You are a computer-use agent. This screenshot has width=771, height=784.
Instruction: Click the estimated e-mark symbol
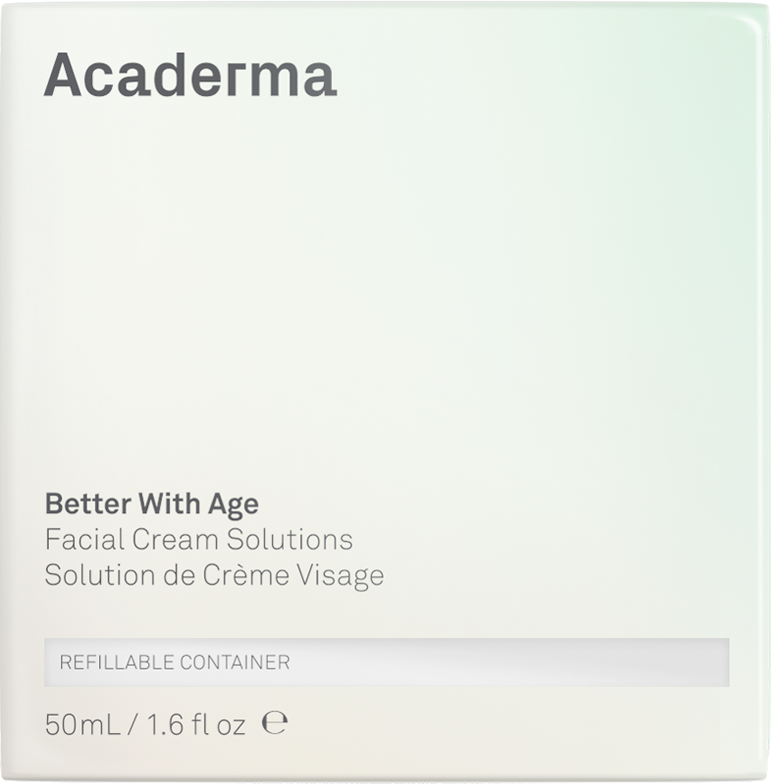[274, 723]
